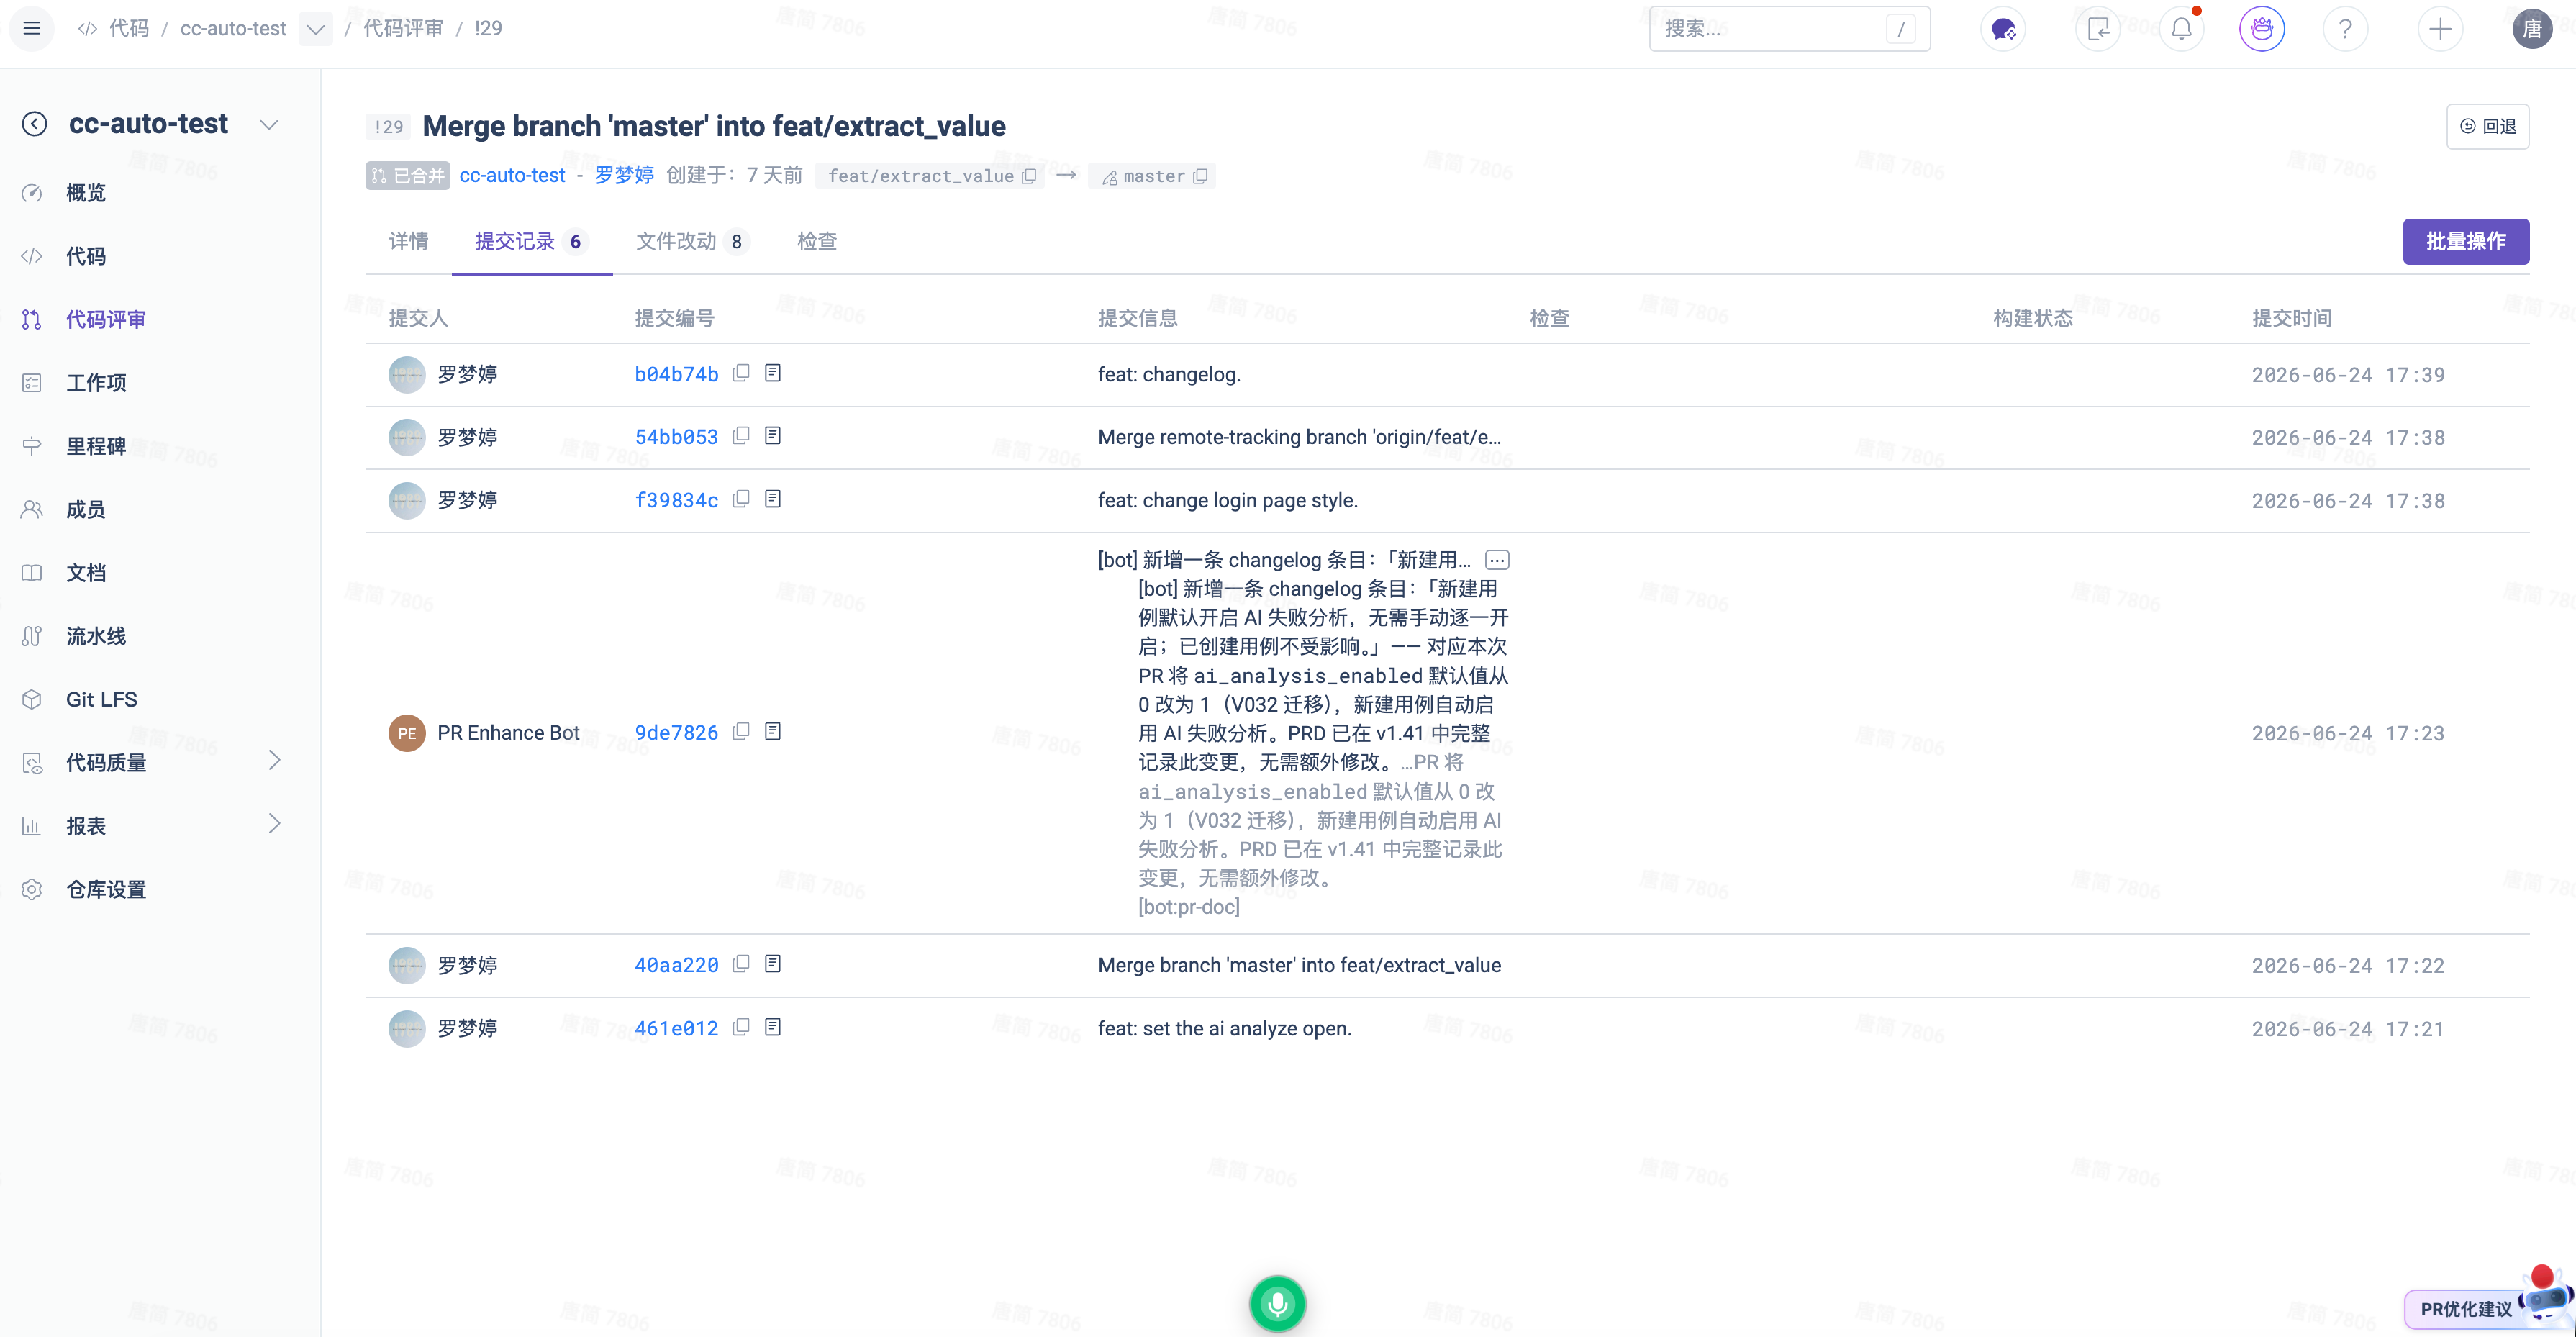The image size is (2576, 1337).
Task: Click the 批量操作 button
Action: 2466,241
